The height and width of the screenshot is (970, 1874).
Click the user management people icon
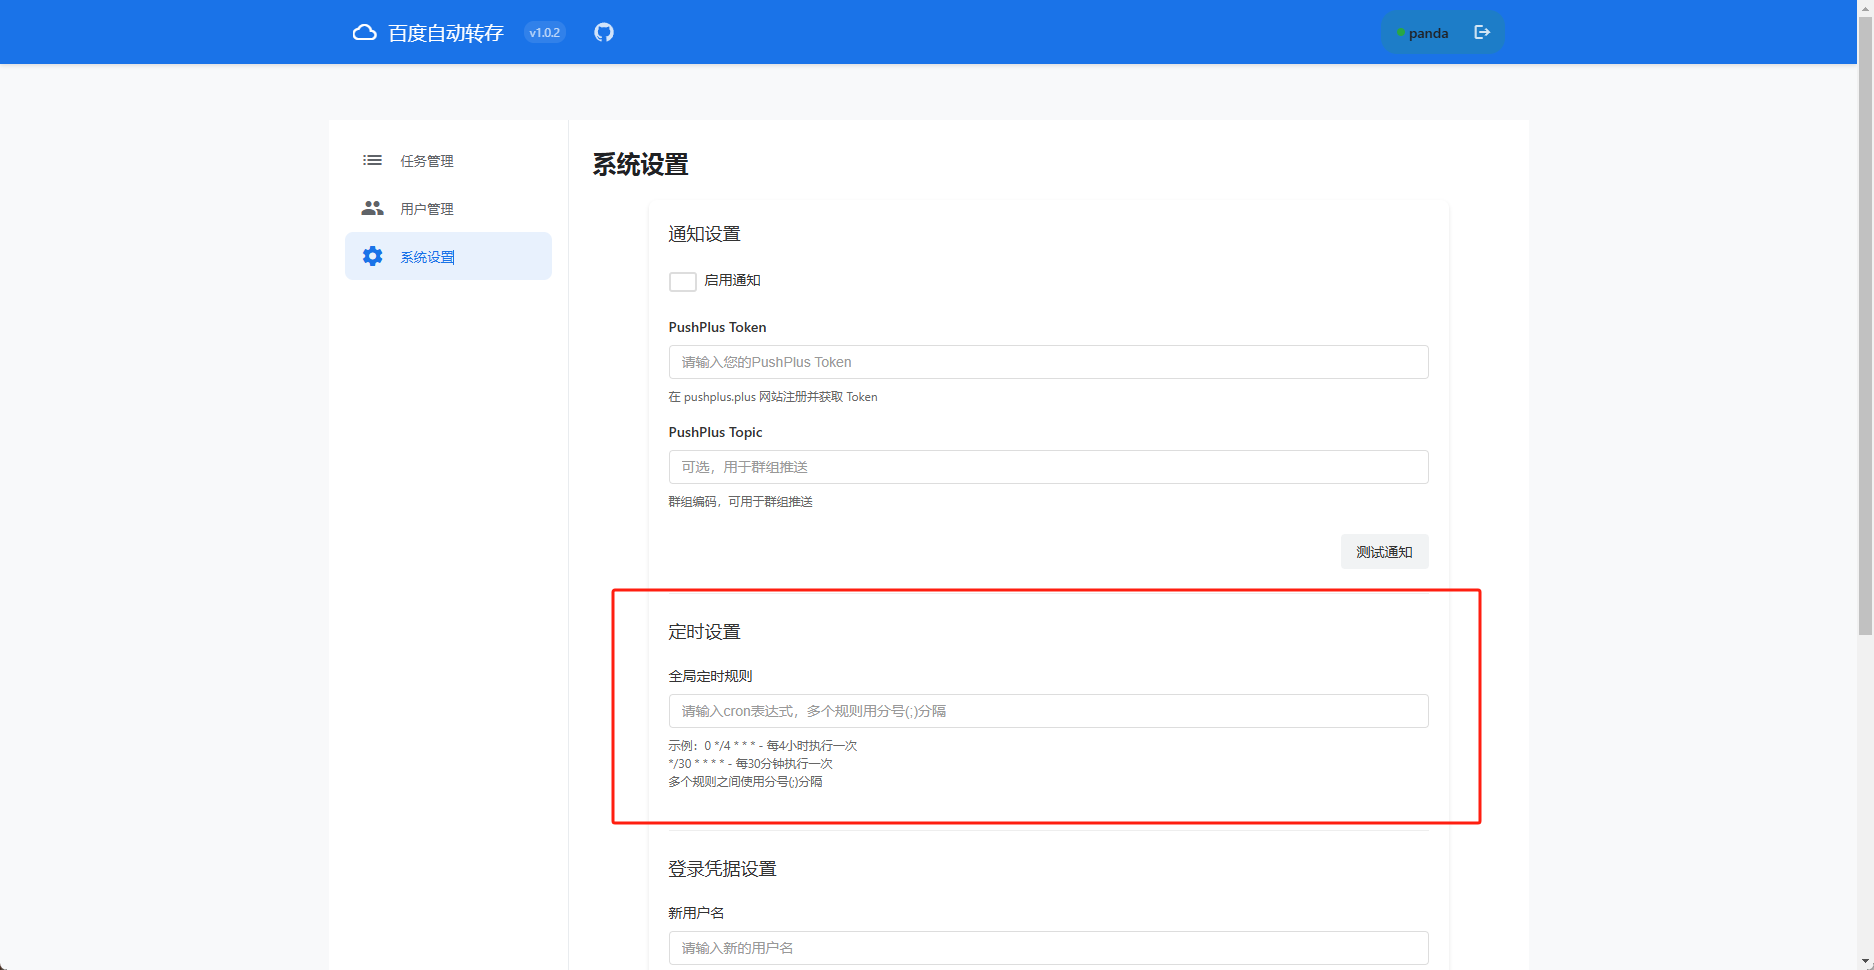(372, 208)
